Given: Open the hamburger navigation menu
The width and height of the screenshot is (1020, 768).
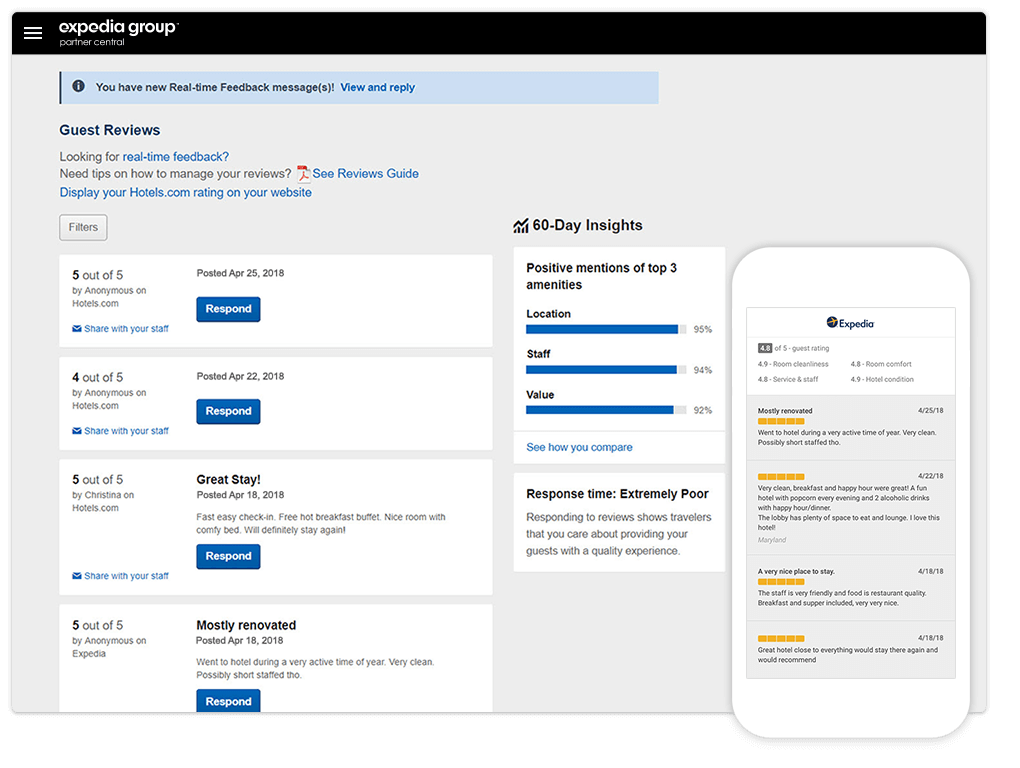Looking at the screenshot, I should click(x=33, y=32).
